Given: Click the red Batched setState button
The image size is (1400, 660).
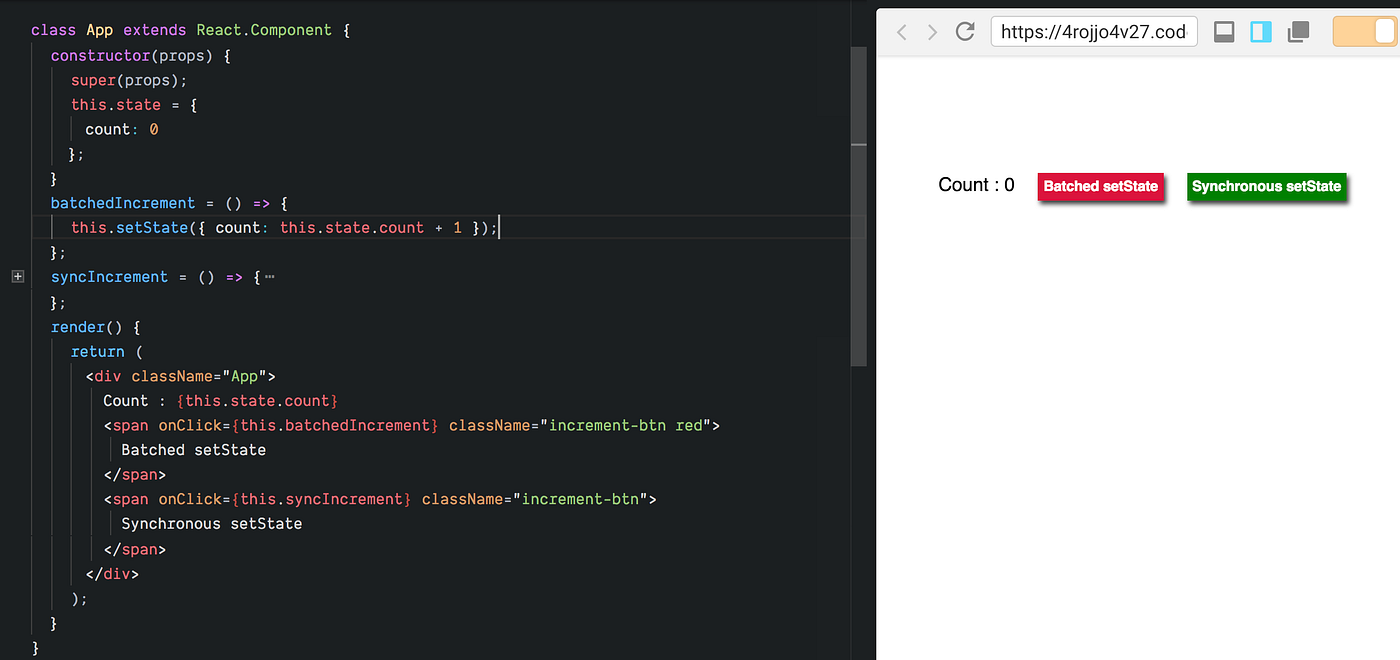Looking at the screenshot, I should click(1101, 186).
